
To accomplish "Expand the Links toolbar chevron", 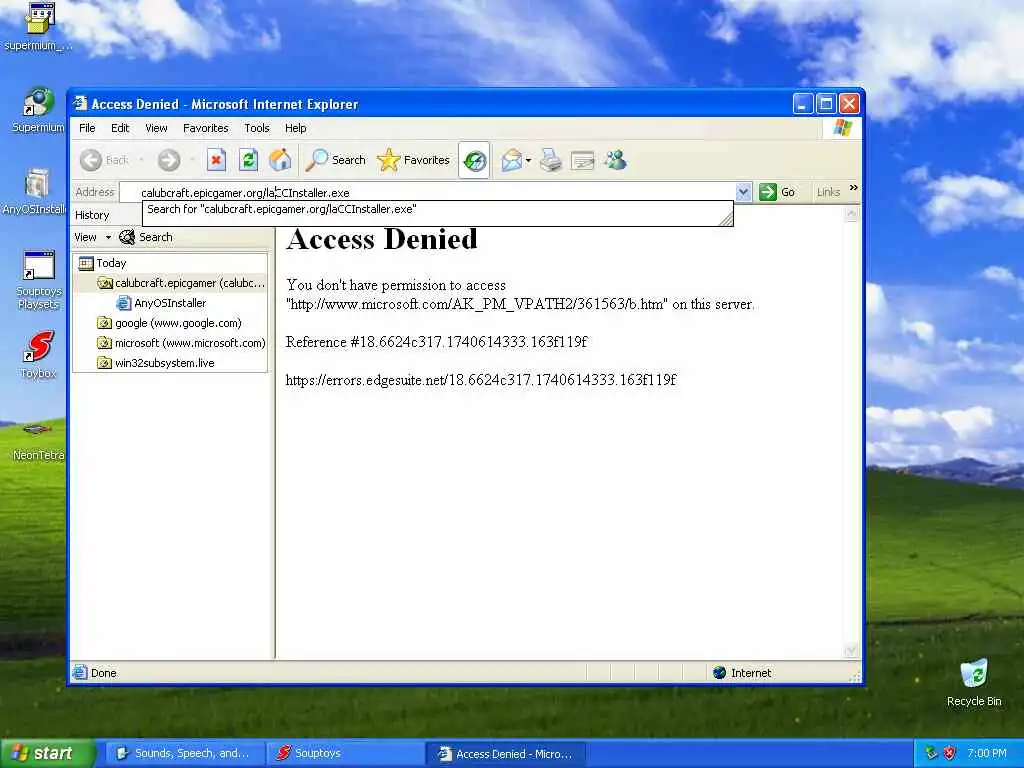I will [853, 188].
